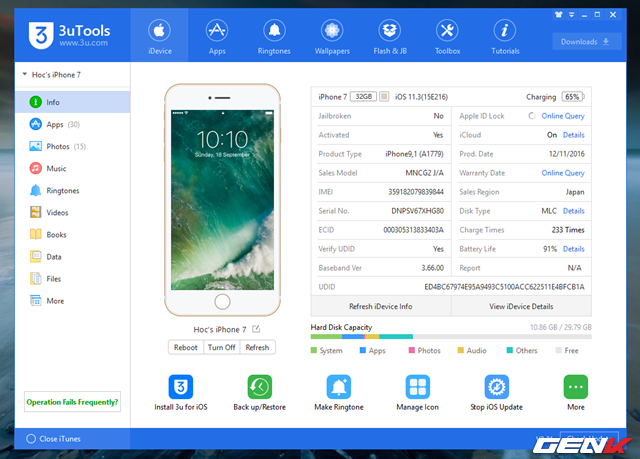Click the System legend swatch
The height and width of the screenshot is (459, 640).
click(313, 350)
